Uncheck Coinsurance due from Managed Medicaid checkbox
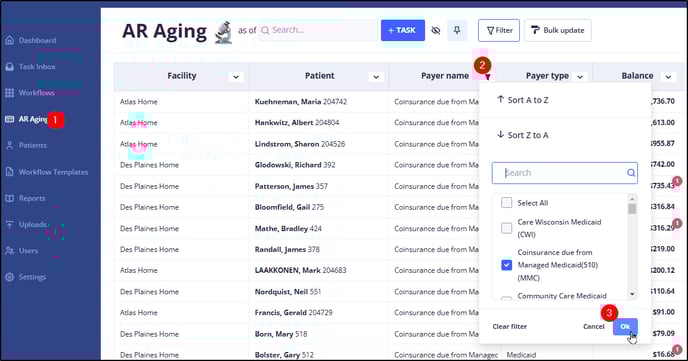The width and height of the screenshot is (688, 361). tap(506, 265)
